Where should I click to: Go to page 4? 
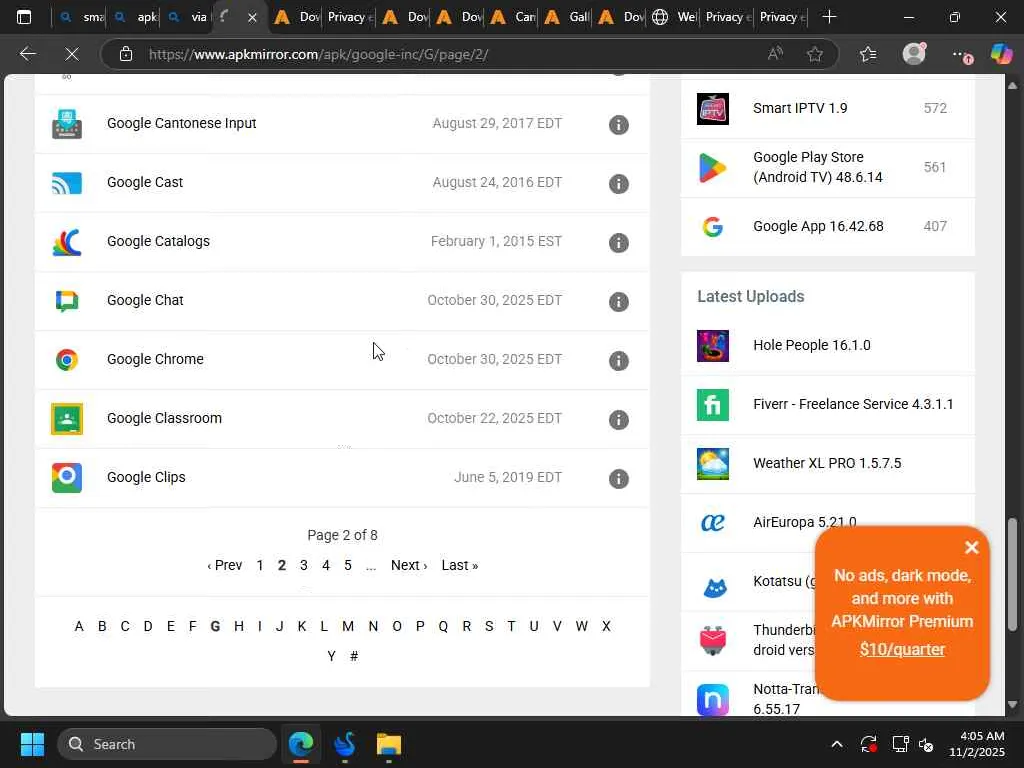[326, 565]
